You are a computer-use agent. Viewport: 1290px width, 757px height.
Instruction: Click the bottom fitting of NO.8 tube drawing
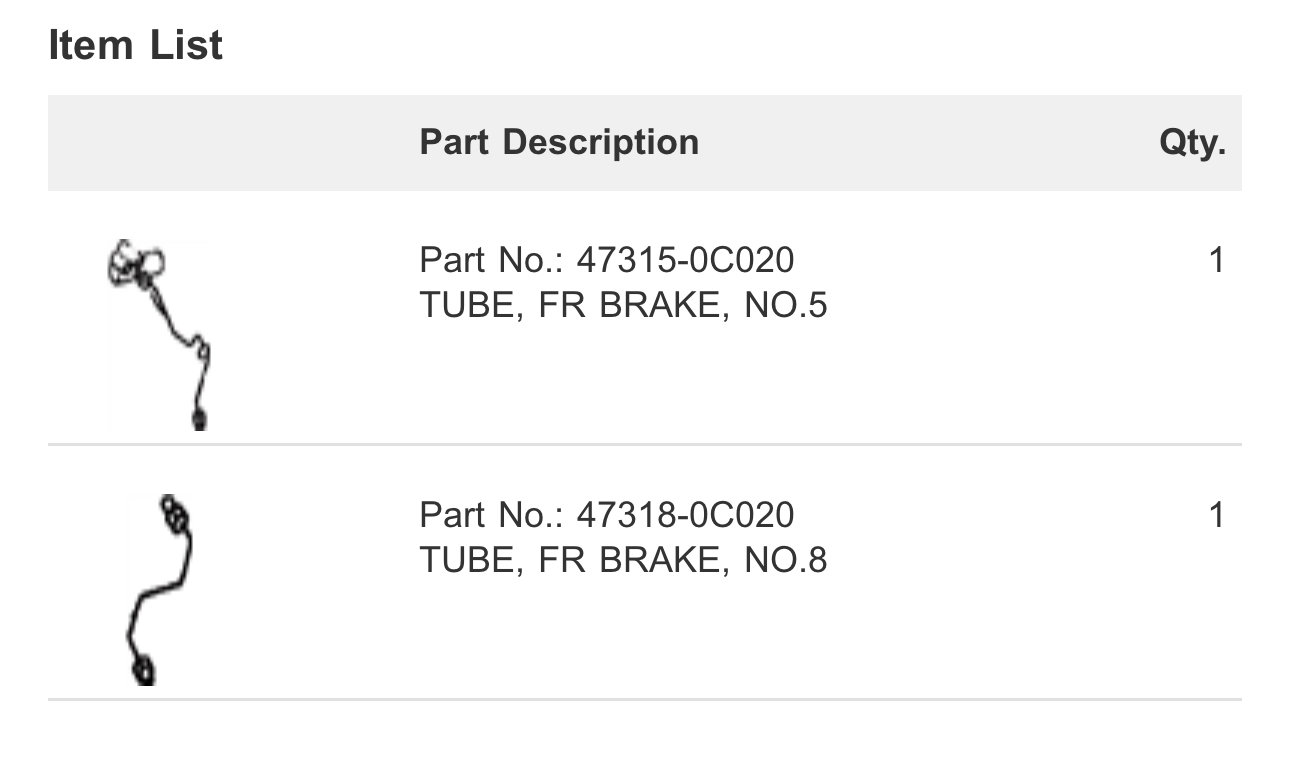(142, 669)
